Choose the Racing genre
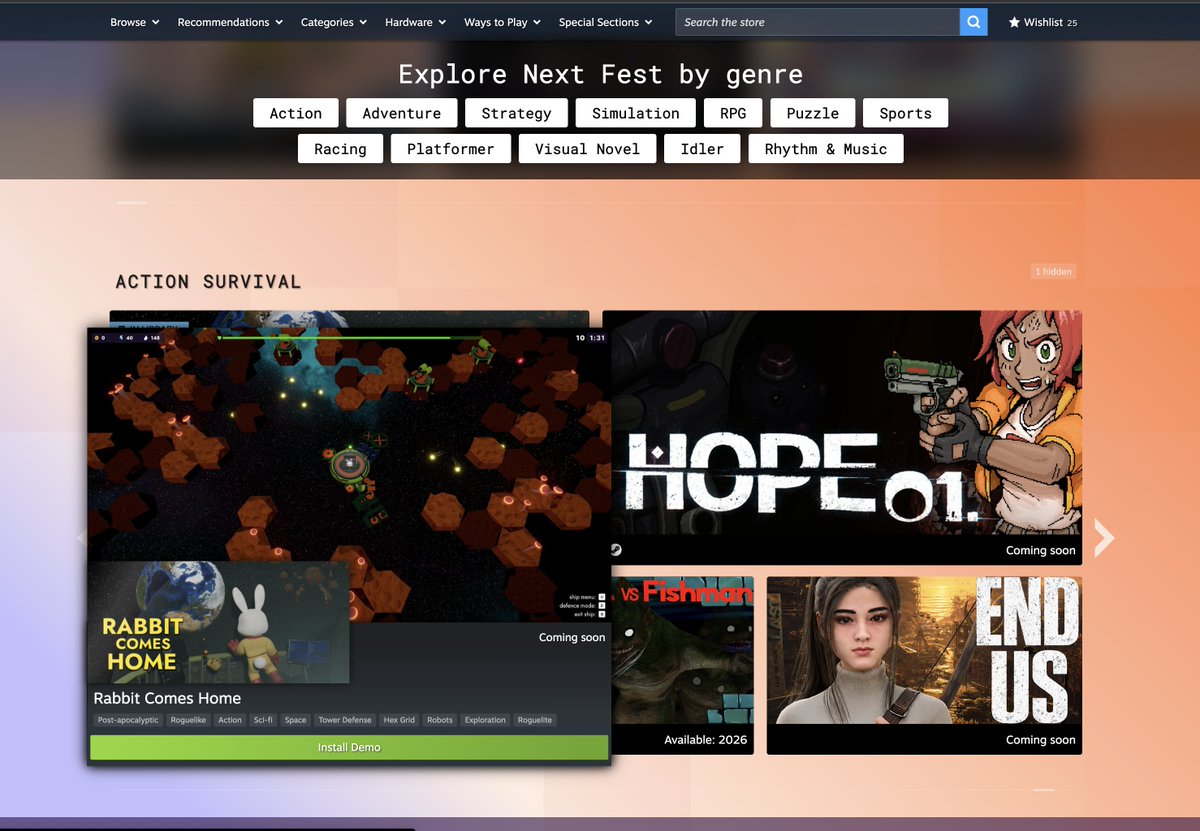Image resolution: width=1200 pixels, height=831 pixels. point(340,149)
